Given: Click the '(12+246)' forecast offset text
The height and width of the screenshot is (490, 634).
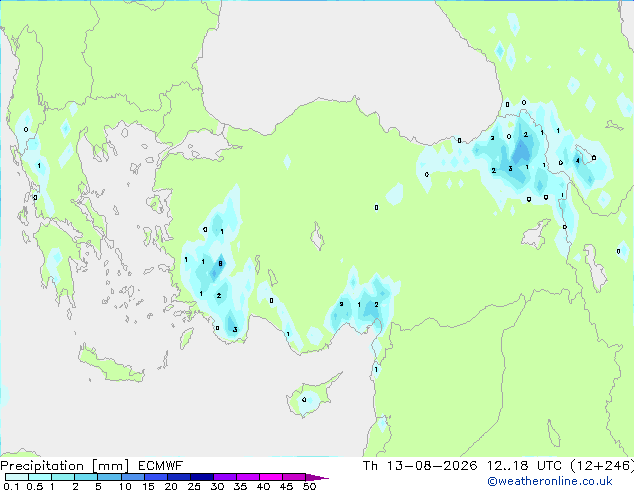Looking at the screenshot, I should 602,465.
